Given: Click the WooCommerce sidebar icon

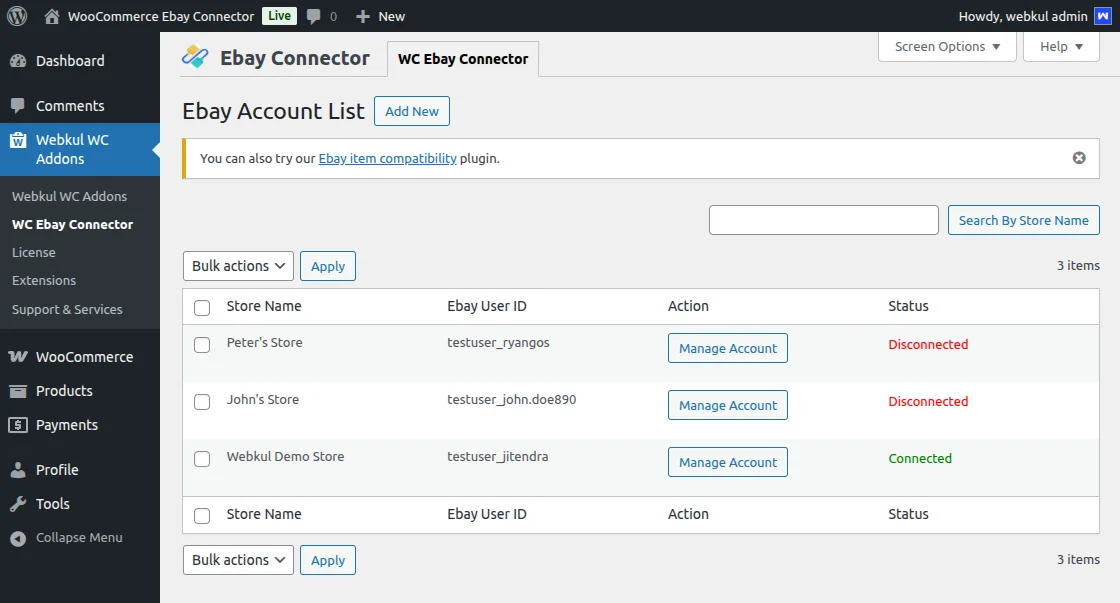Looking at the screenshot, I should coord(18,357).
